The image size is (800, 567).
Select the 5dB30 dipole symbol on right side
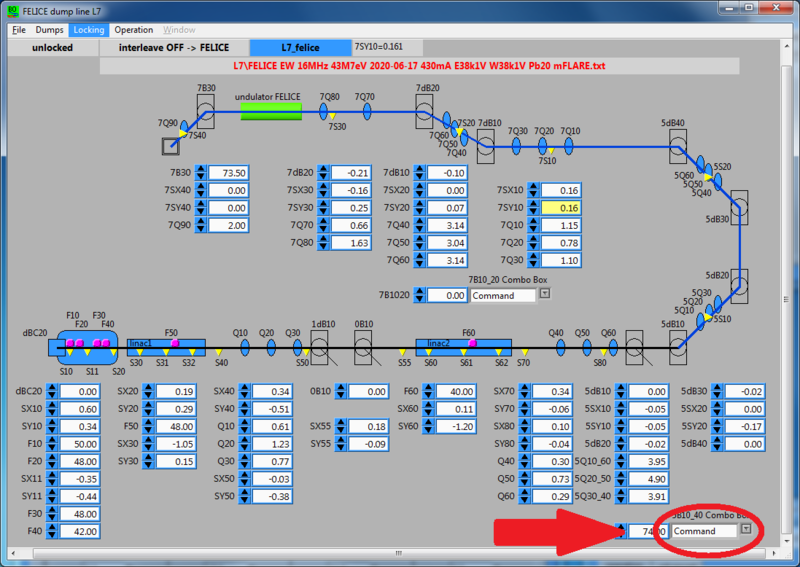tap(740, 208)
